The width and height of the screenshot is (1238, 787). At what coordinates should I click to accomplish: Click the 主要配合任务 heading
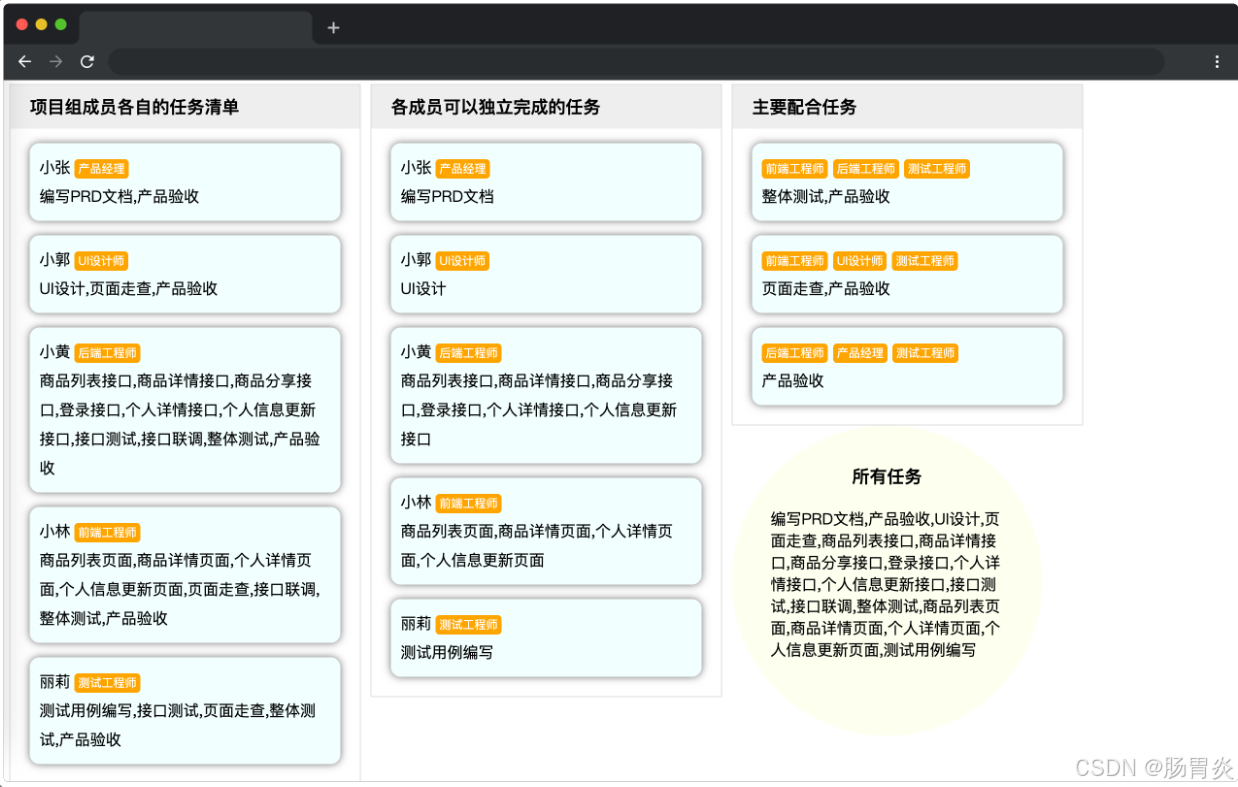coord(804,107)
